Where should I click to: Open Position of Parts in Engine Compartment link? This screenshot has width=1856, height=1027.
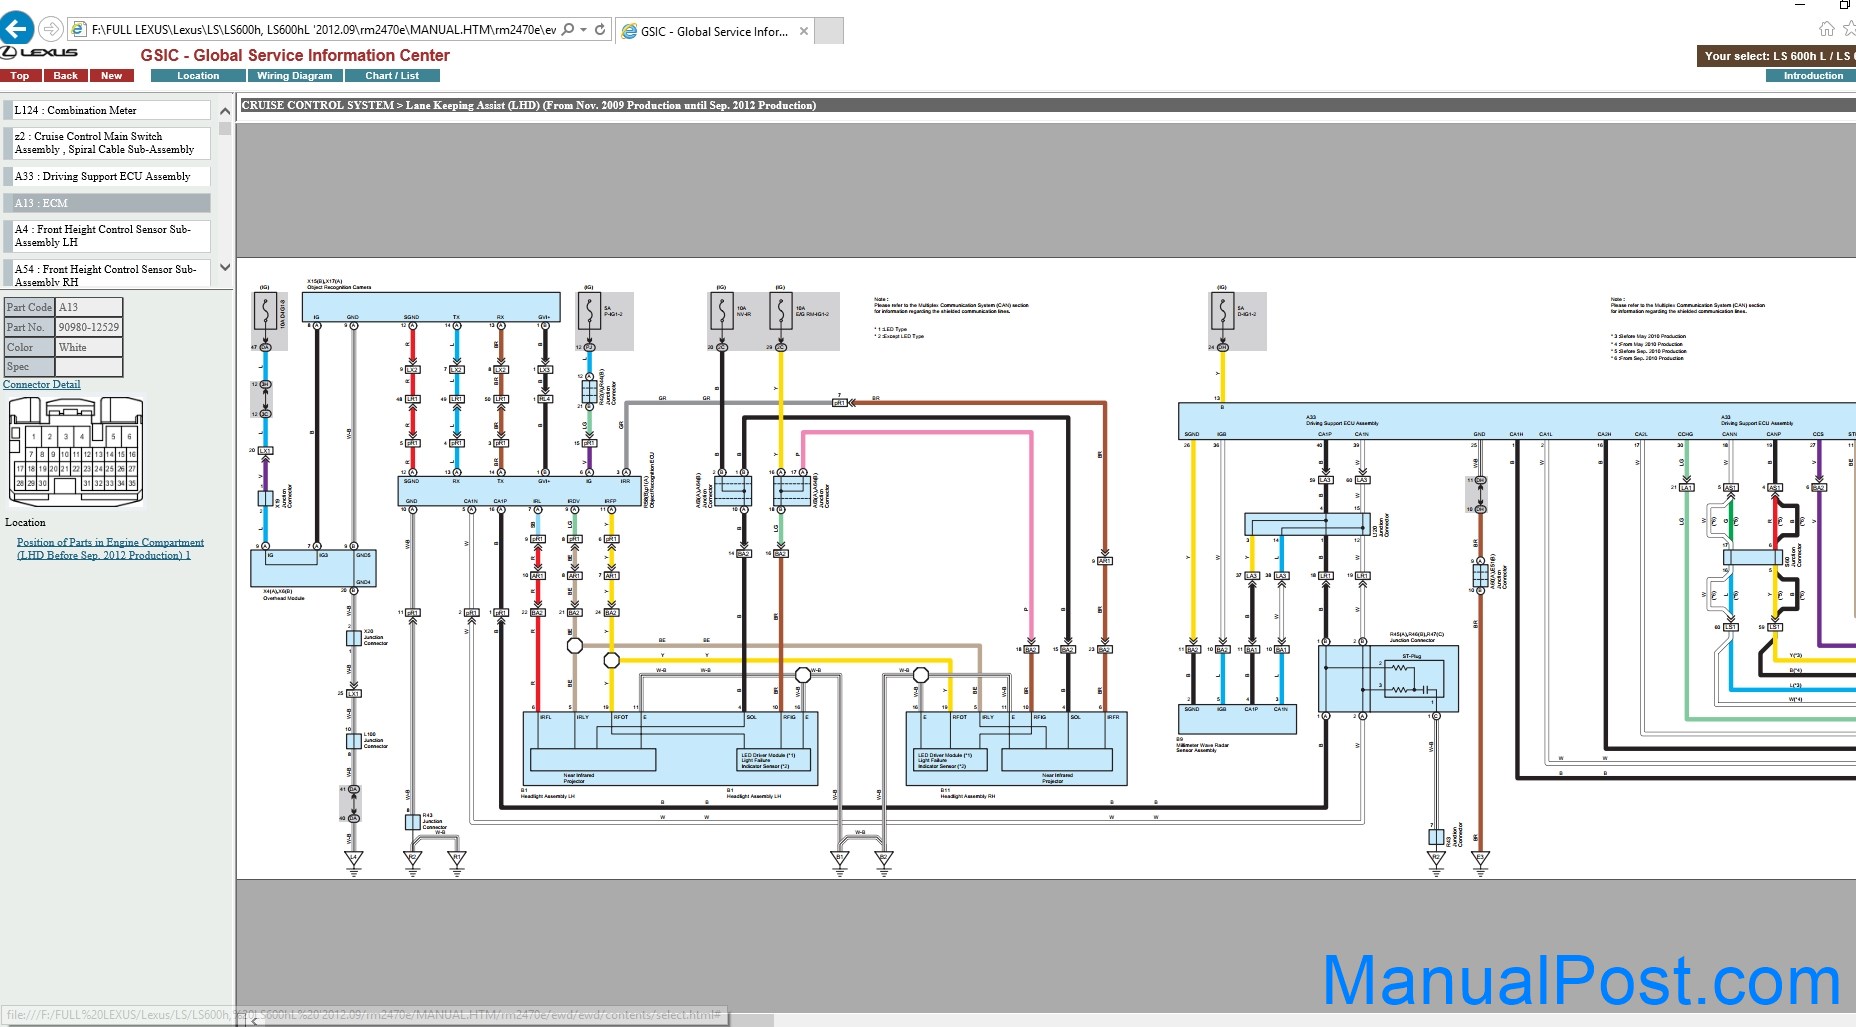click(x=110, y=548)
